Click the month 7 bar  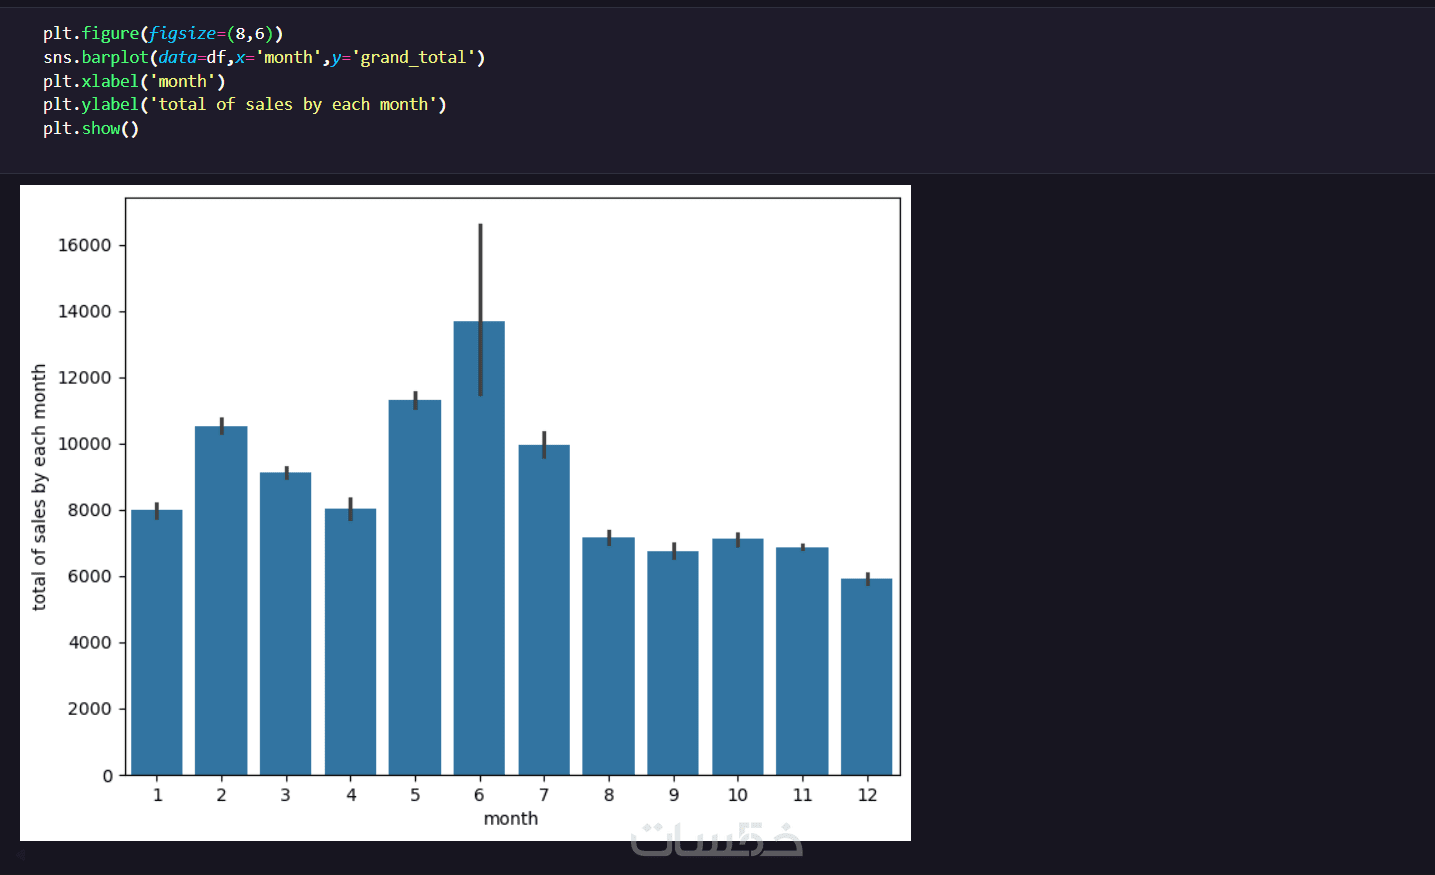click(544, 610)
